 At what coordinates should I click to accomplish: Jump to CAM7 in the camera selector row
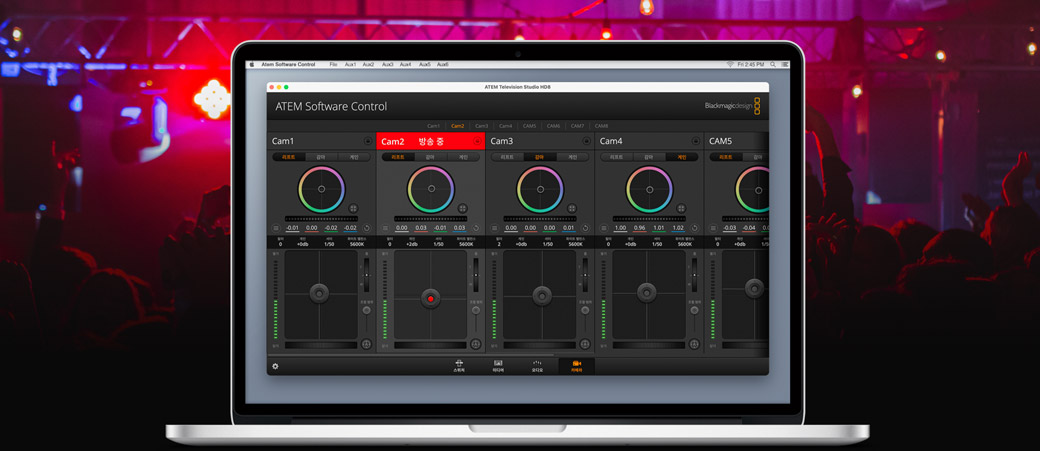click(x=577, y=125)
